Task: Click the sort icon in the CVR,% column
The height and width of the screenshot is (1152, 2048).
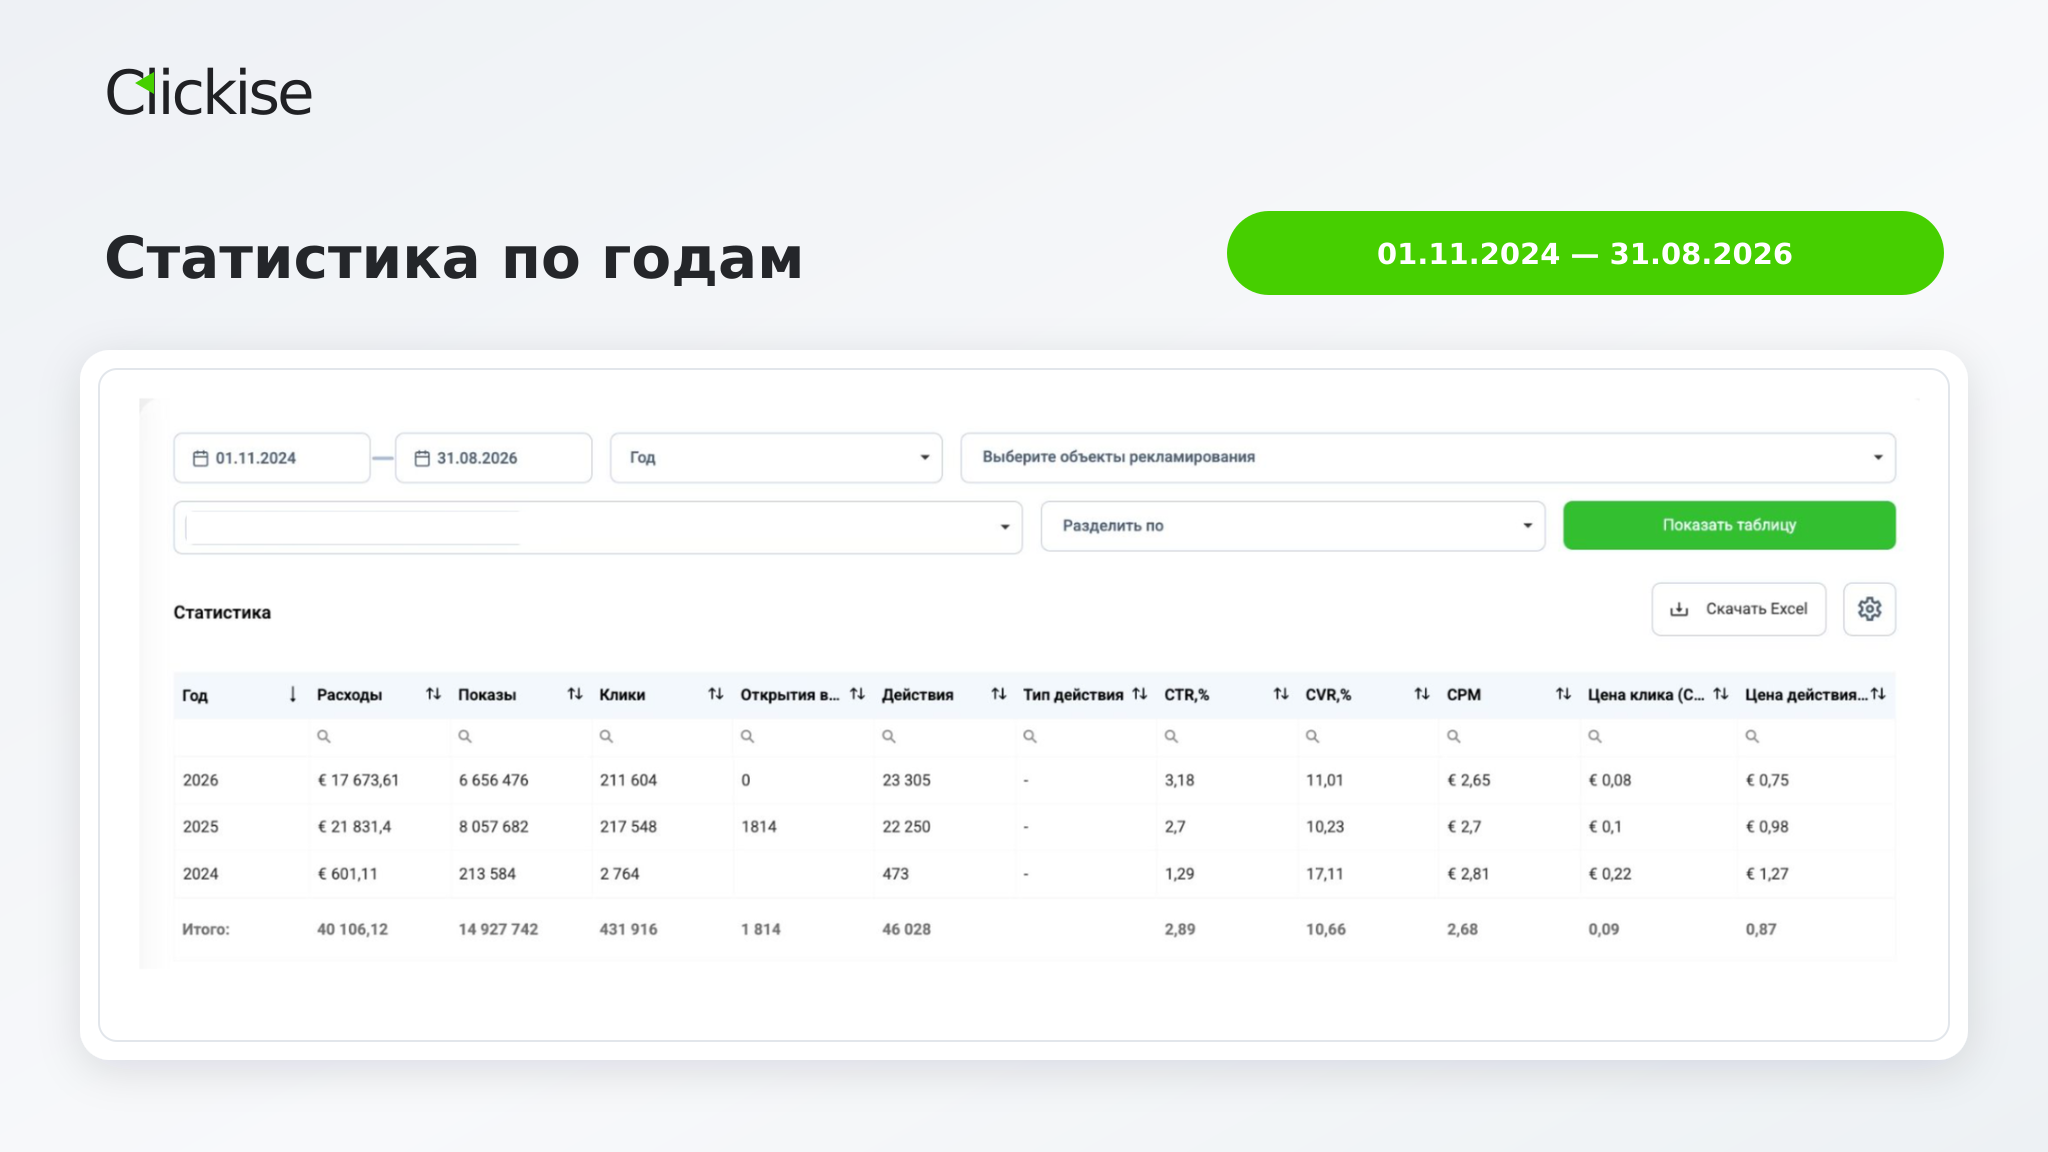Action: (1422, 694)
